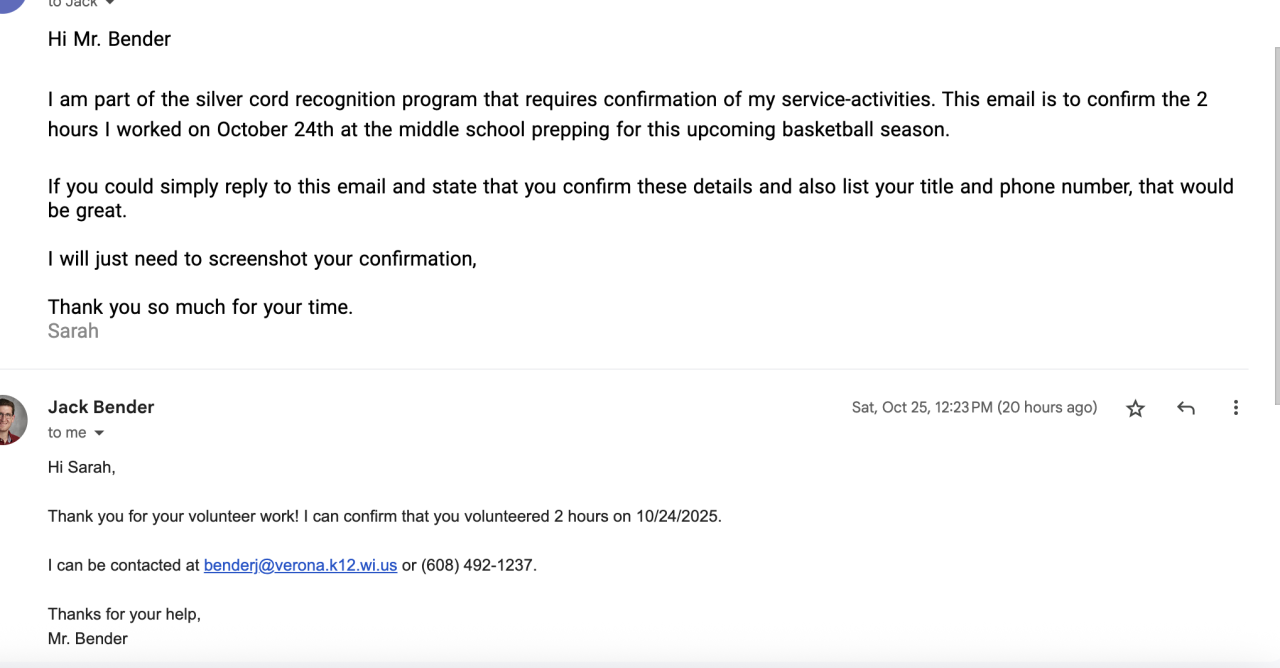
Task: Click the purple sender avatar at top
Action: pos(12,4)
